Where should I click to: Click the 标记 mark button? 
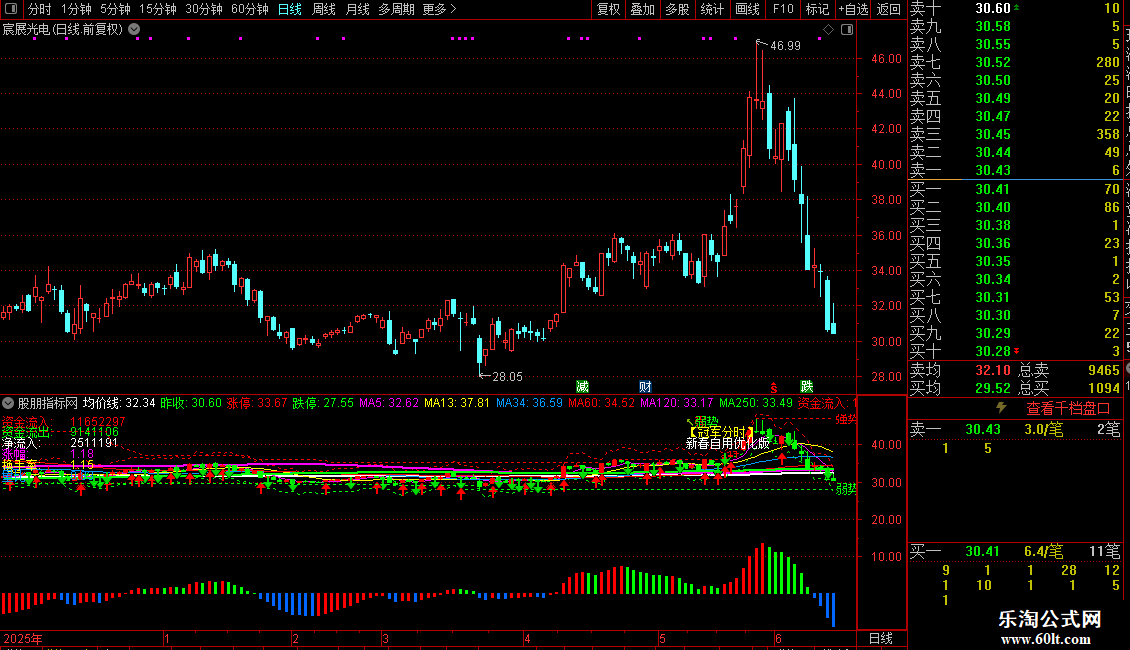817,9
